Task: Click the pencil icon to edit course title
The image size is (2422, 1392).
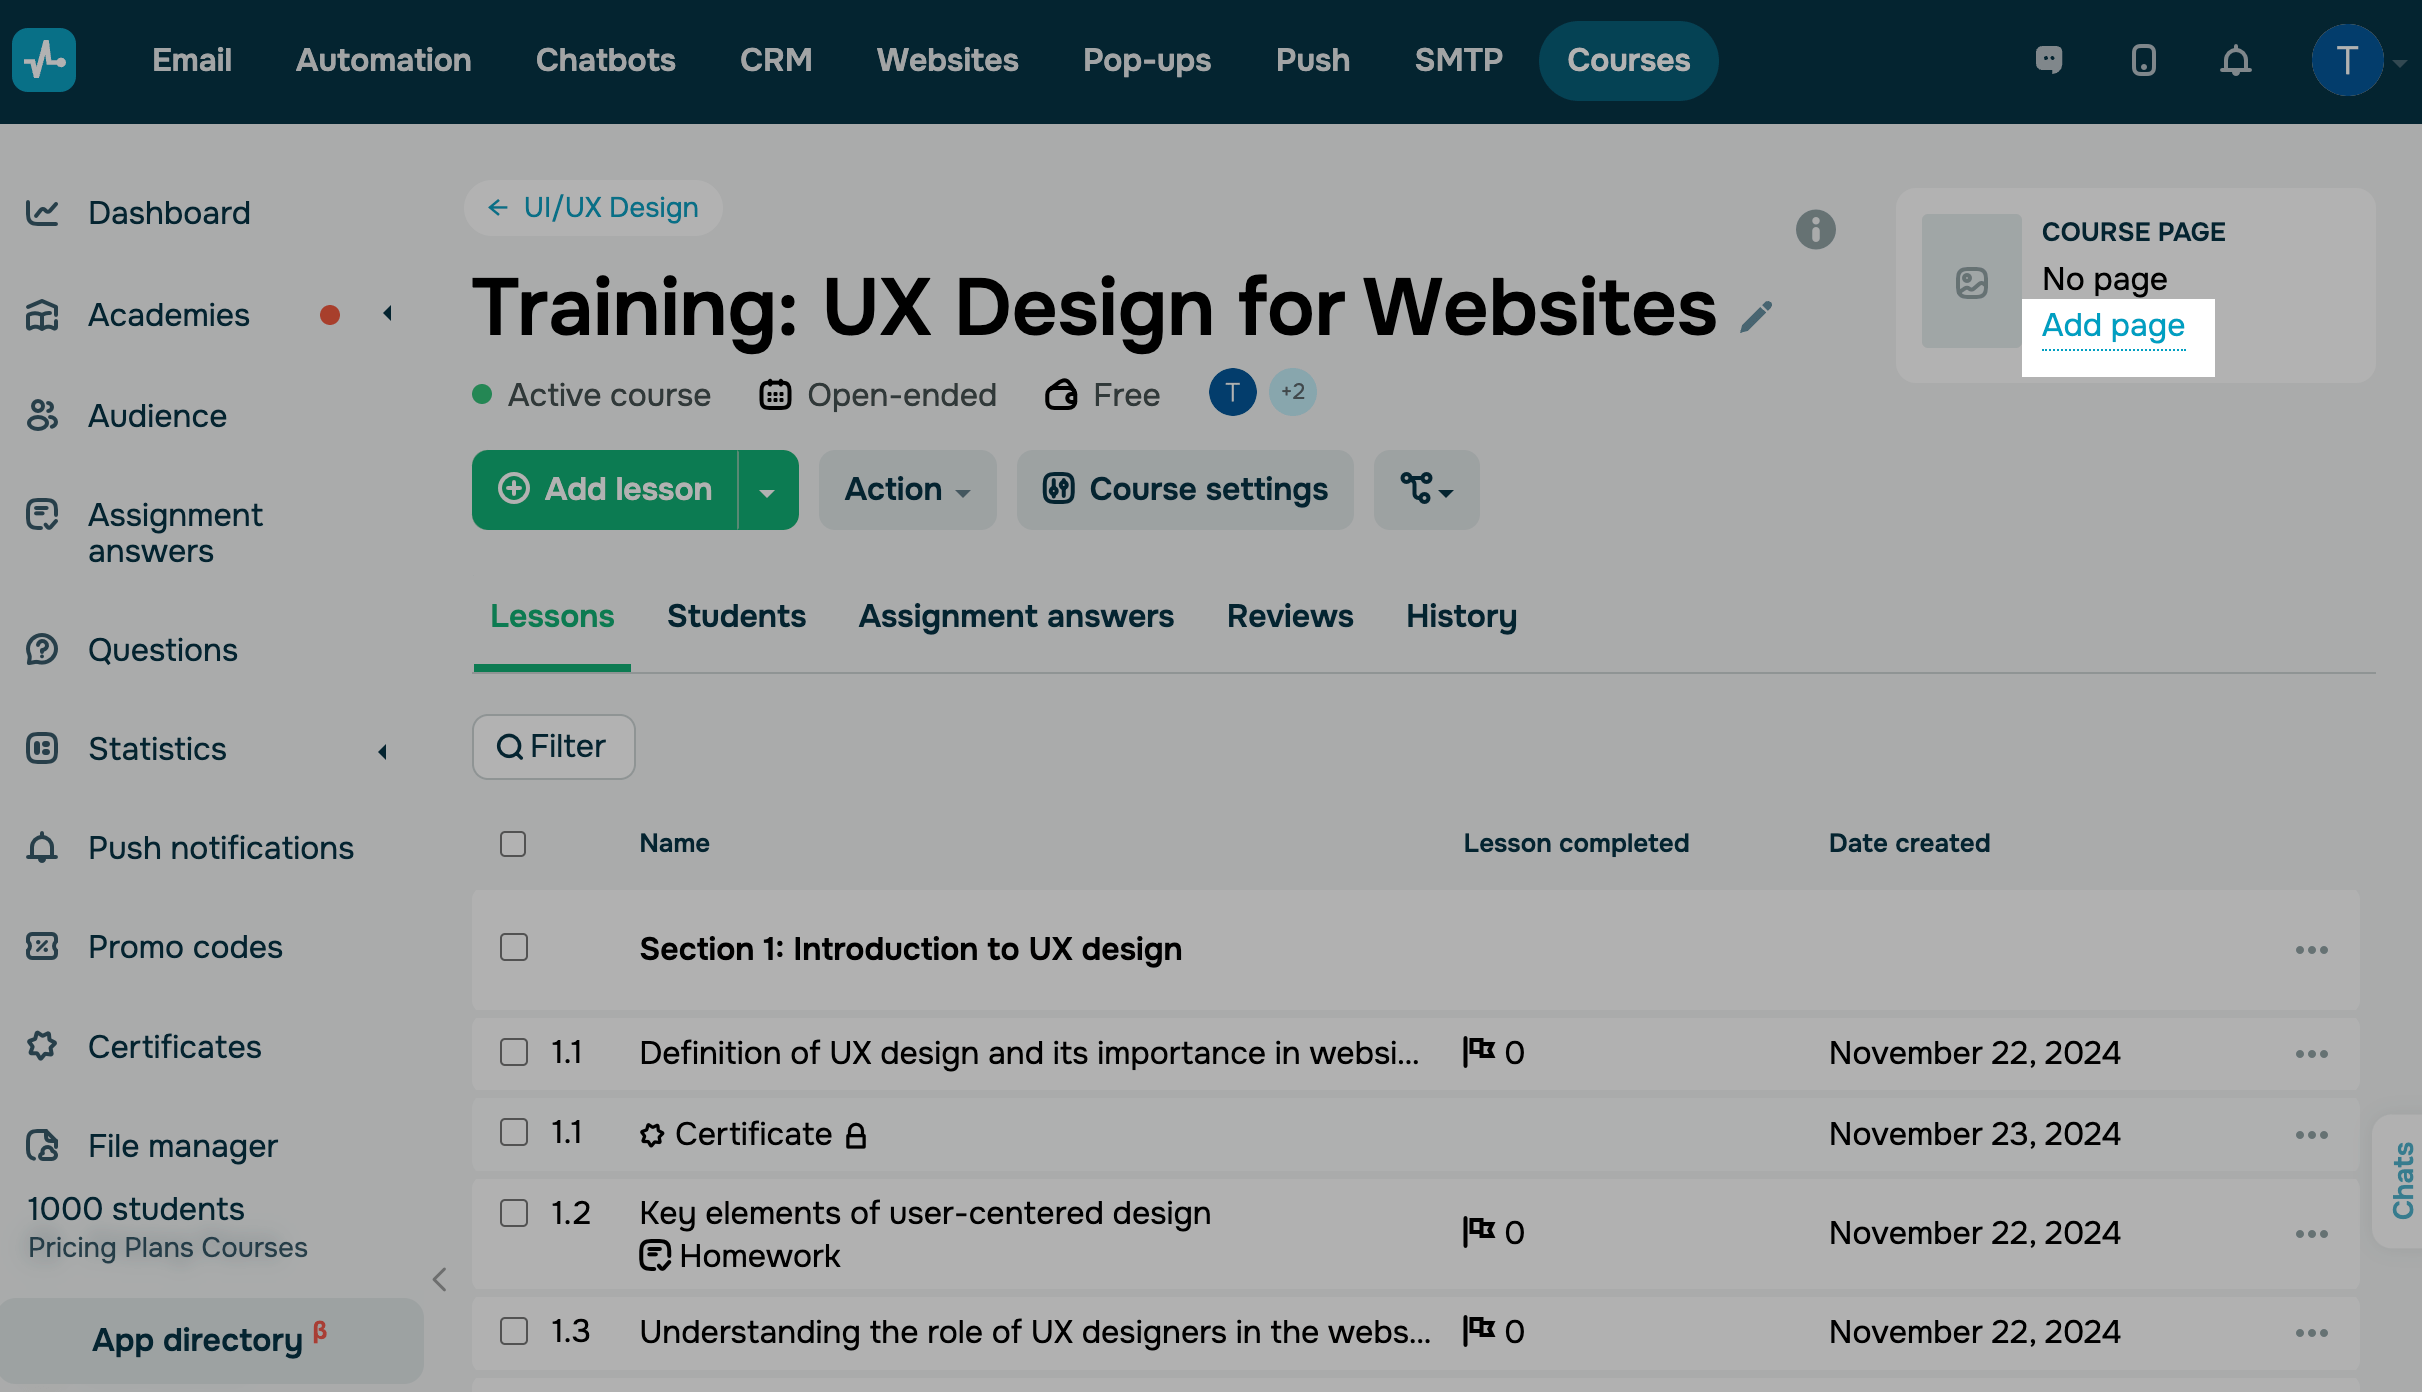Action: click(x=1755, y=316)
